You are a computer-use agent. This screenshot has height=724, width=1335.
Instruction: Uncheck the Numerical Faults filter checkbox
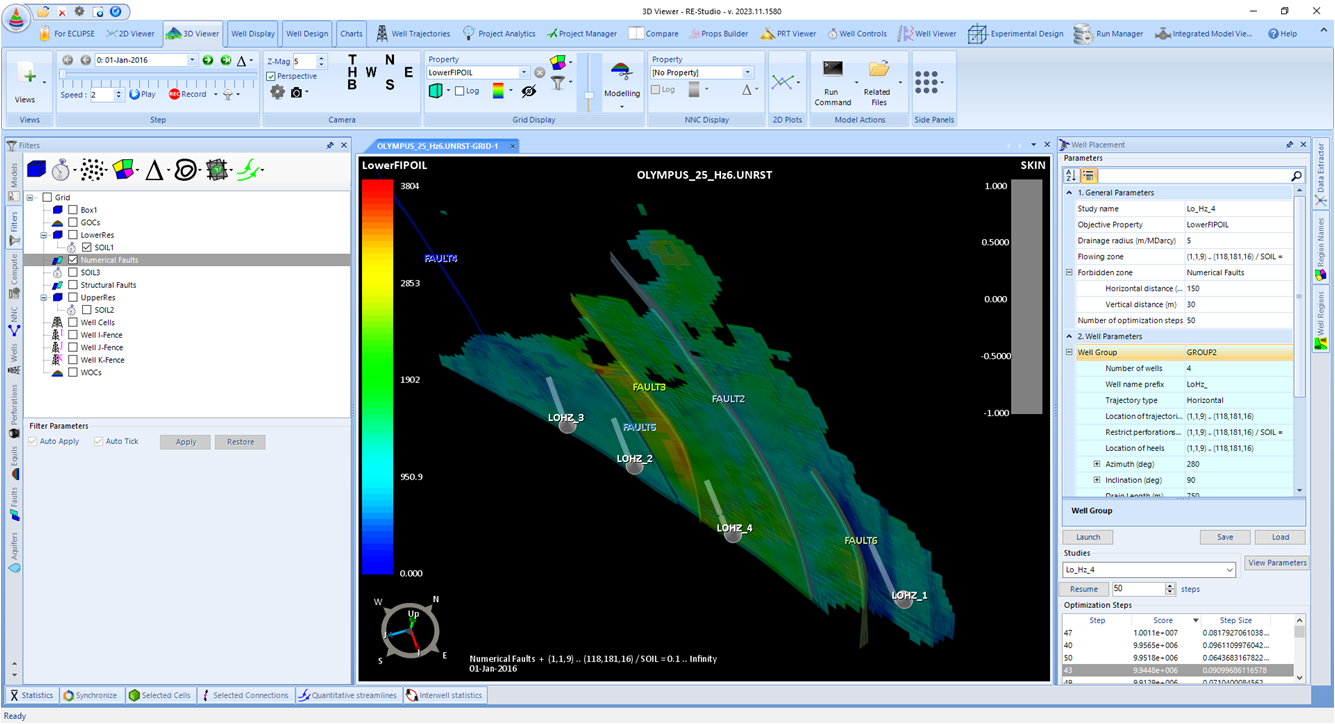tap(73, 260)
